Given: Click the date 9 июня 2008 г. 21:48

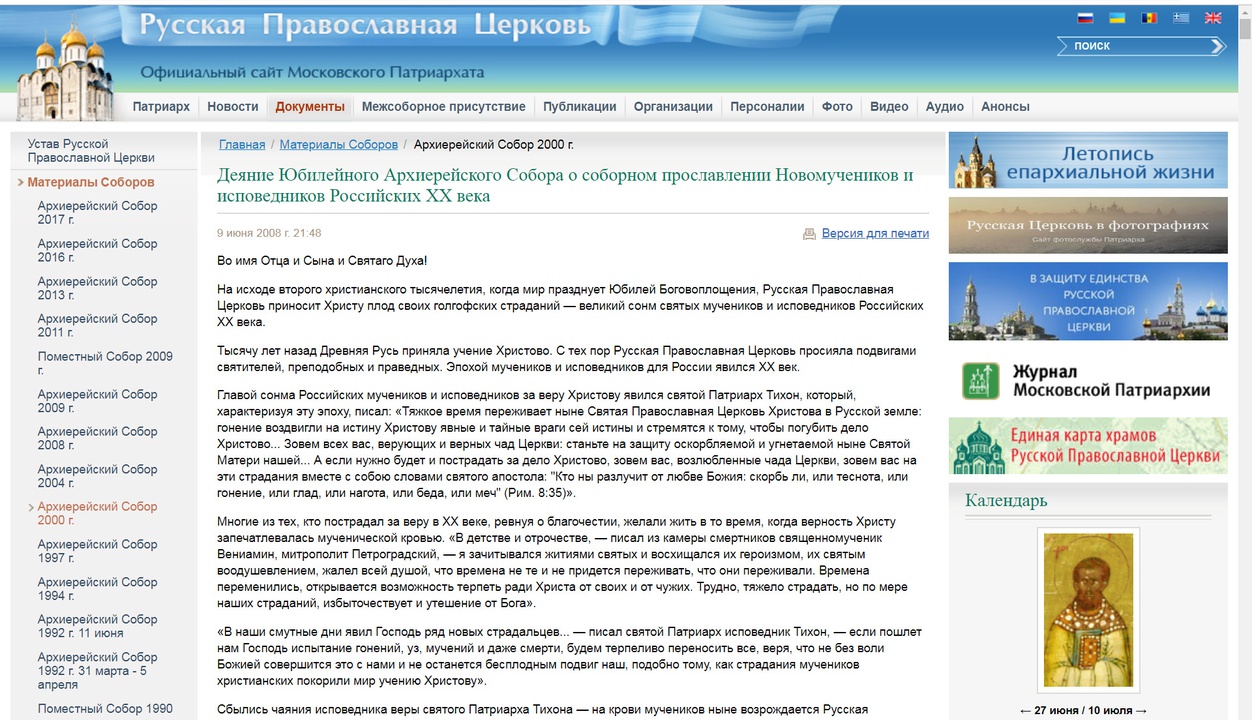Looking at the screenshot, I should 269,233.
